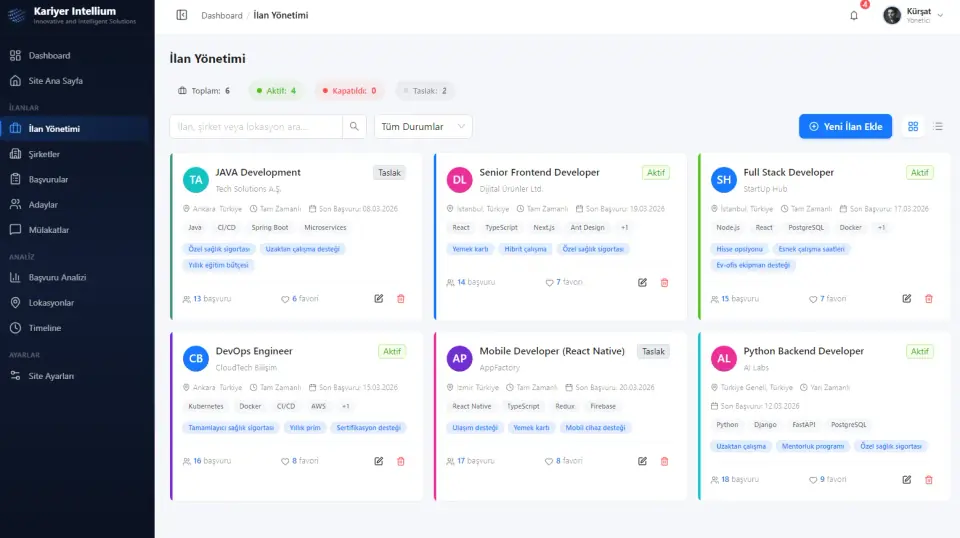
Task: Delete Senior Frontend Developer listing
Action: (664, 283)
